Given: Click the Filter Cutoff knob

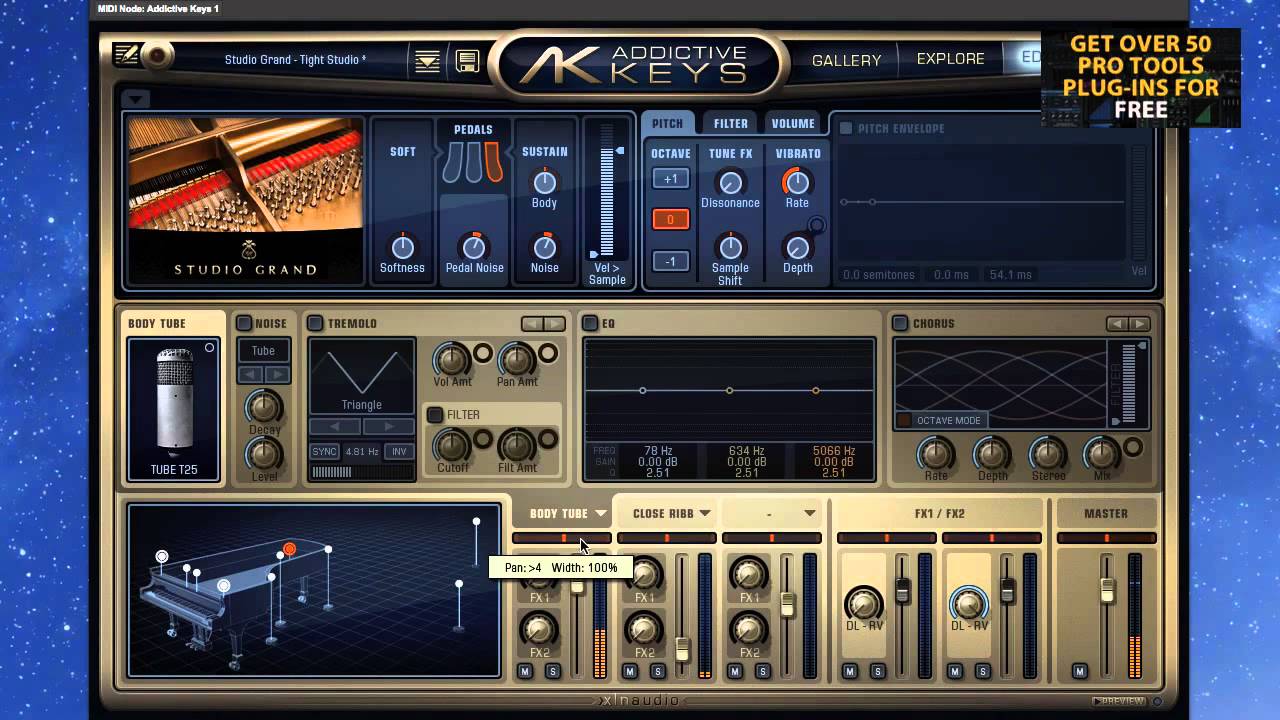Looking at the screenshot, I should (x=451, y=445).
